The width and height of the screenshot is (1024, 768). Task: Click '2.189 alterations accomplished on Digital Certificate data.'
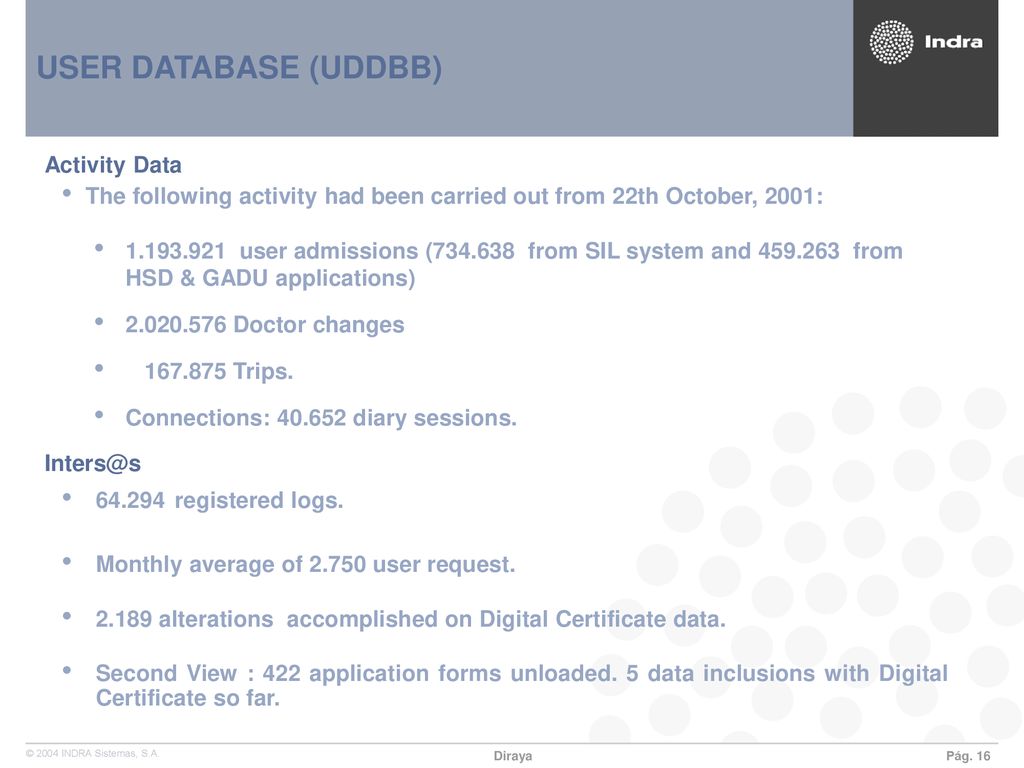(x=411, y=619)
